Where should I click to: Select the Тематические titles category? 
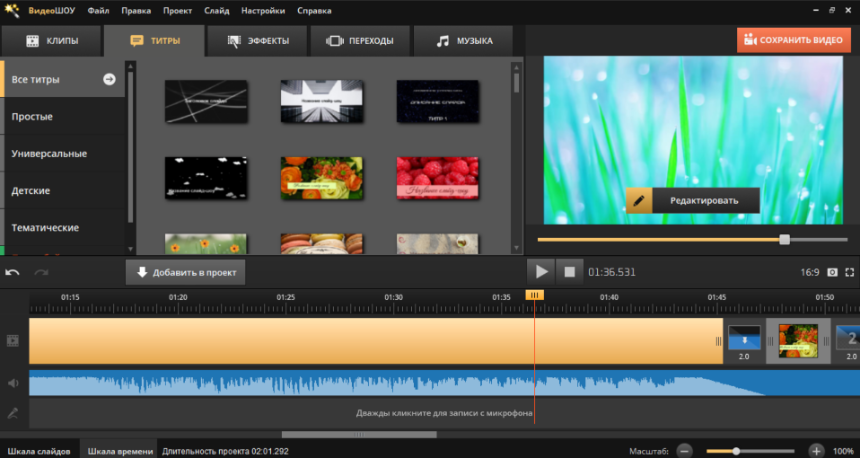pyautogui.click(x=64, y=227)
